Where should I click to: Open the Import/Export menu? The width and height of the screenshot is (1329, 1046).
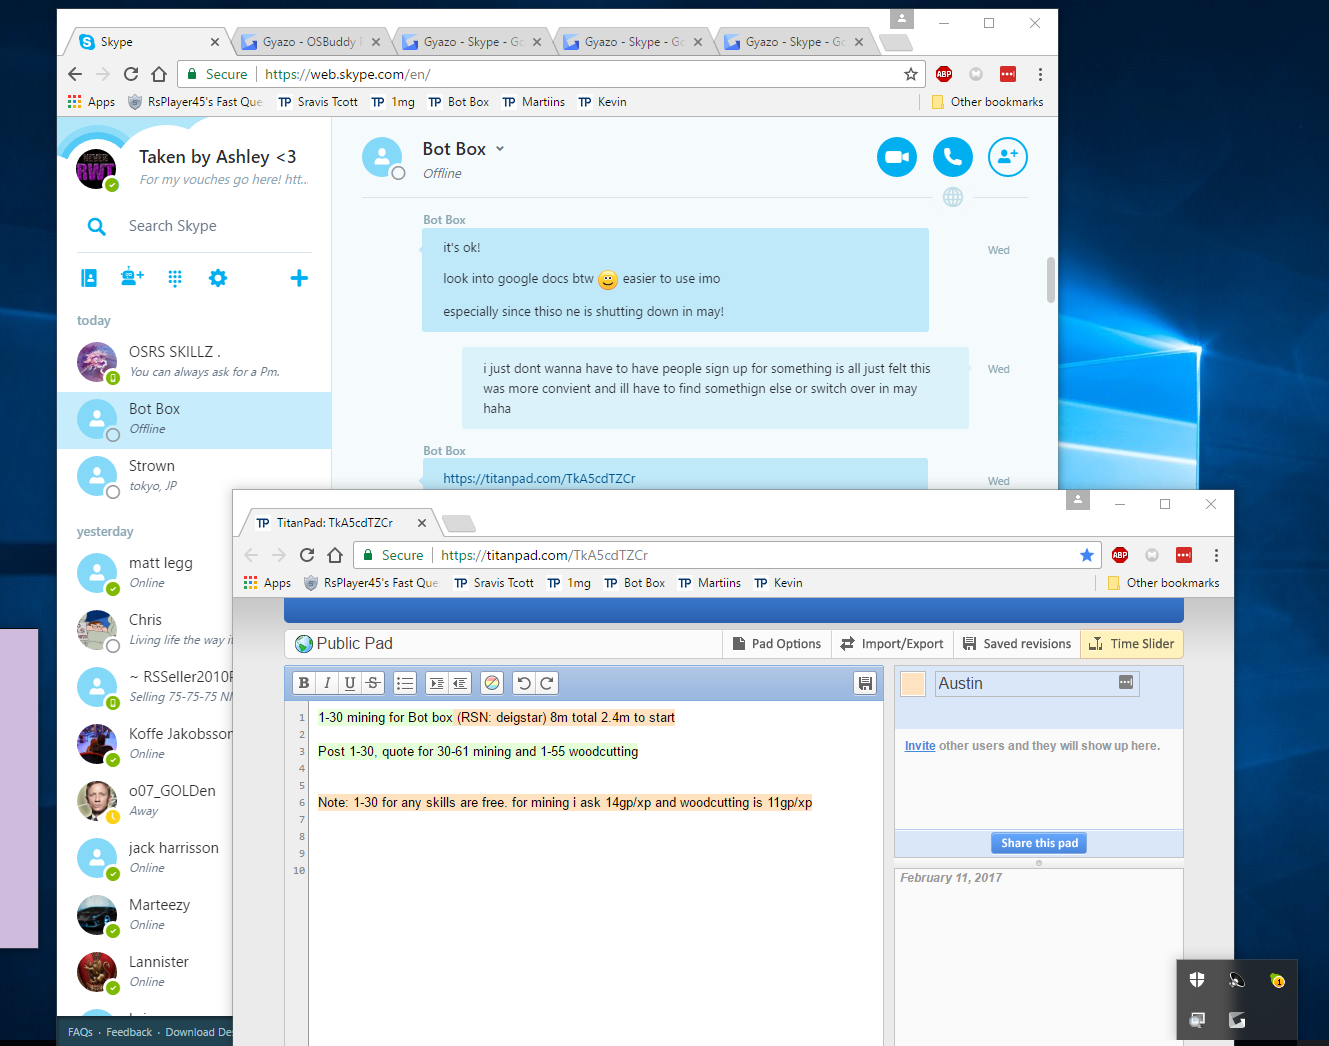point(892,644)
